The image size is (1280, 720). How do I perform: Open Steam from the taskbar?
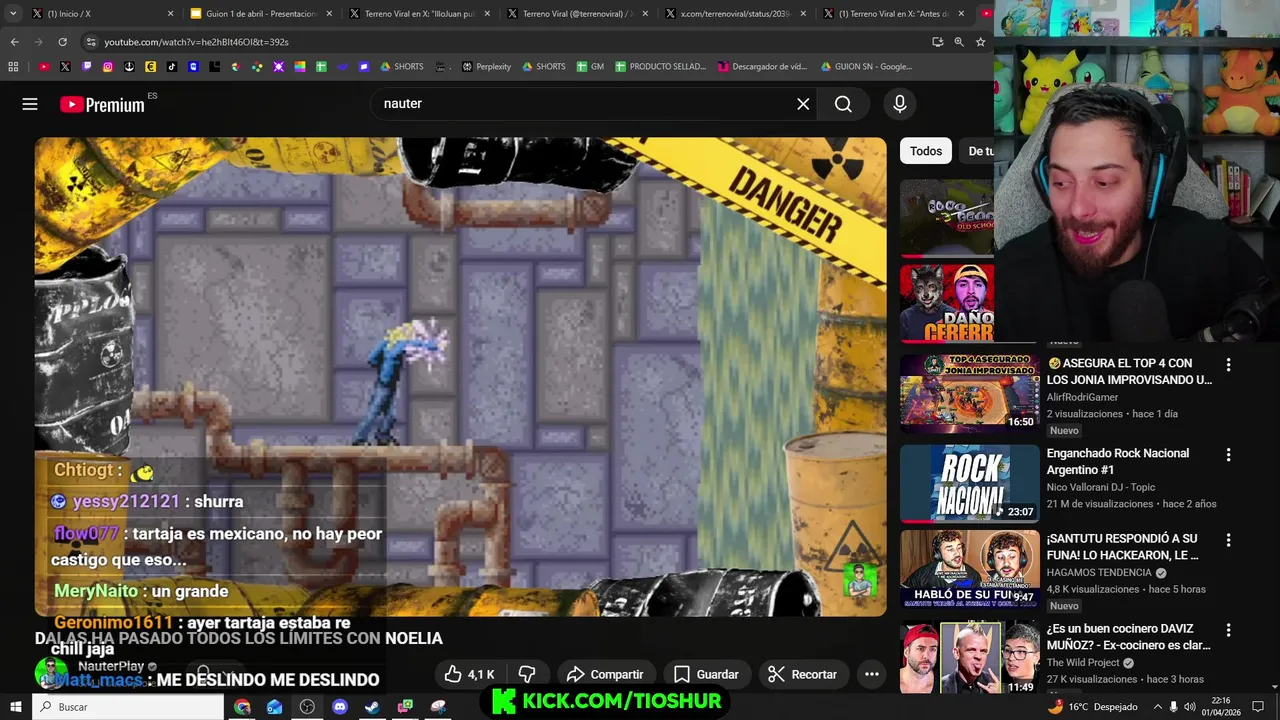click(372, 707)
